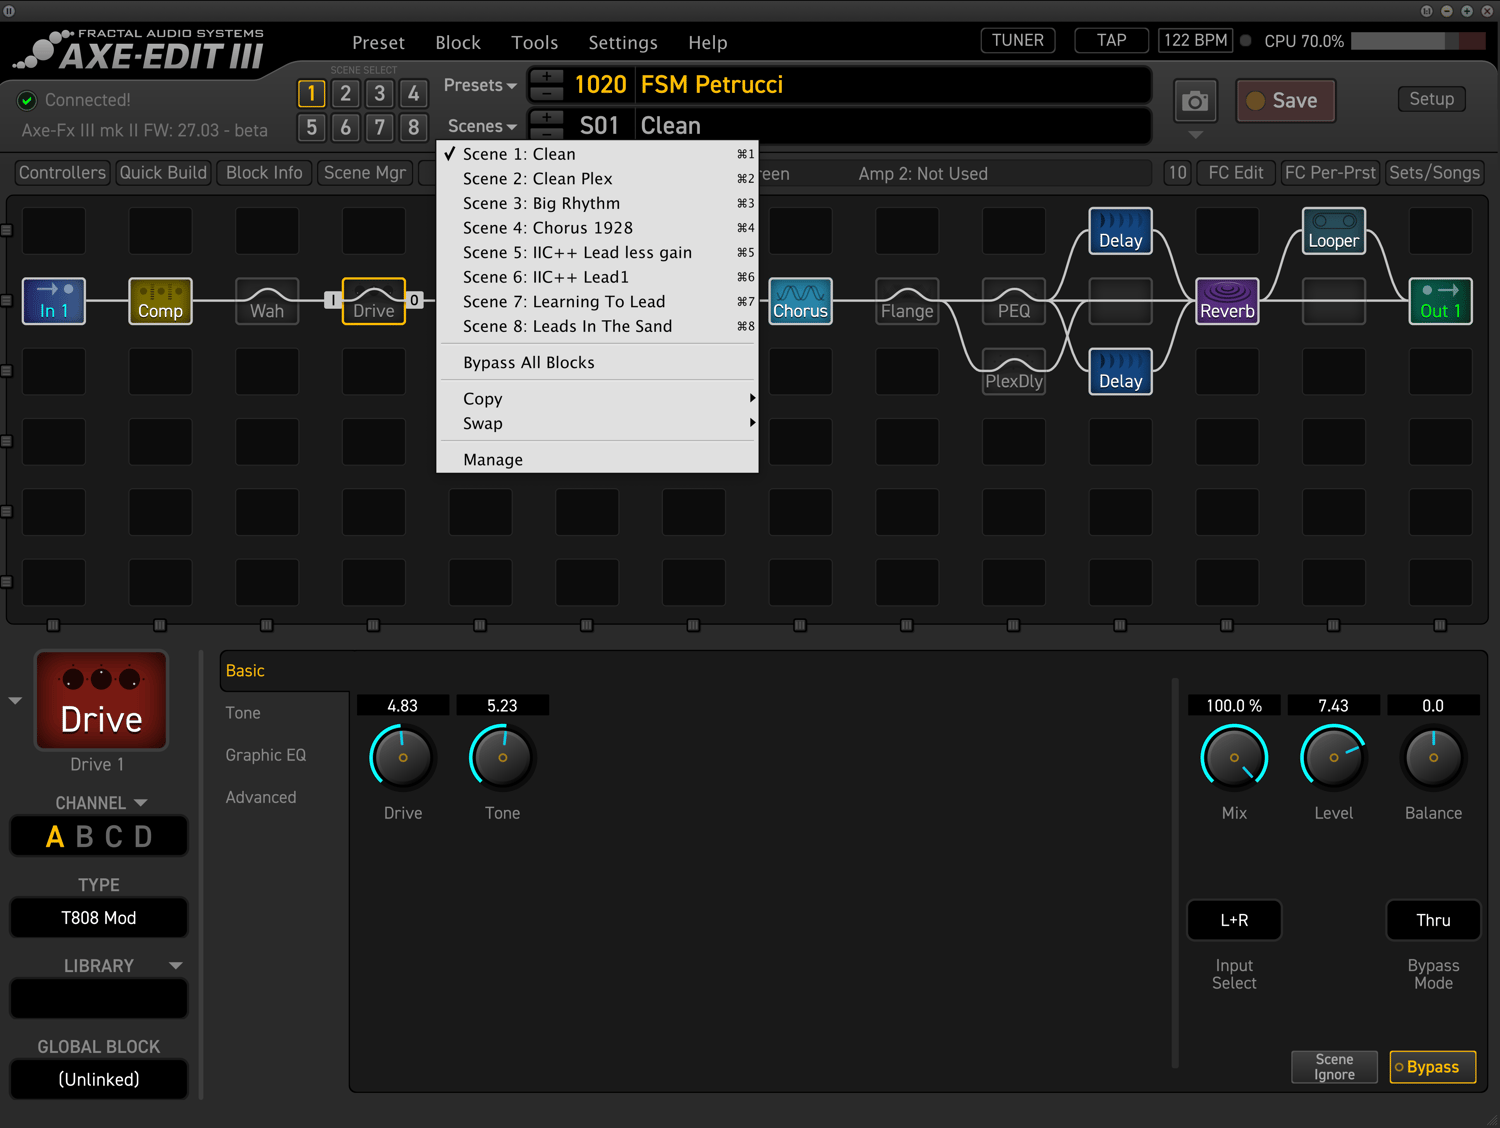Open Quick Build
Image resolution: width=1500 pixels, height=1128 pixels.
point(163,173)
